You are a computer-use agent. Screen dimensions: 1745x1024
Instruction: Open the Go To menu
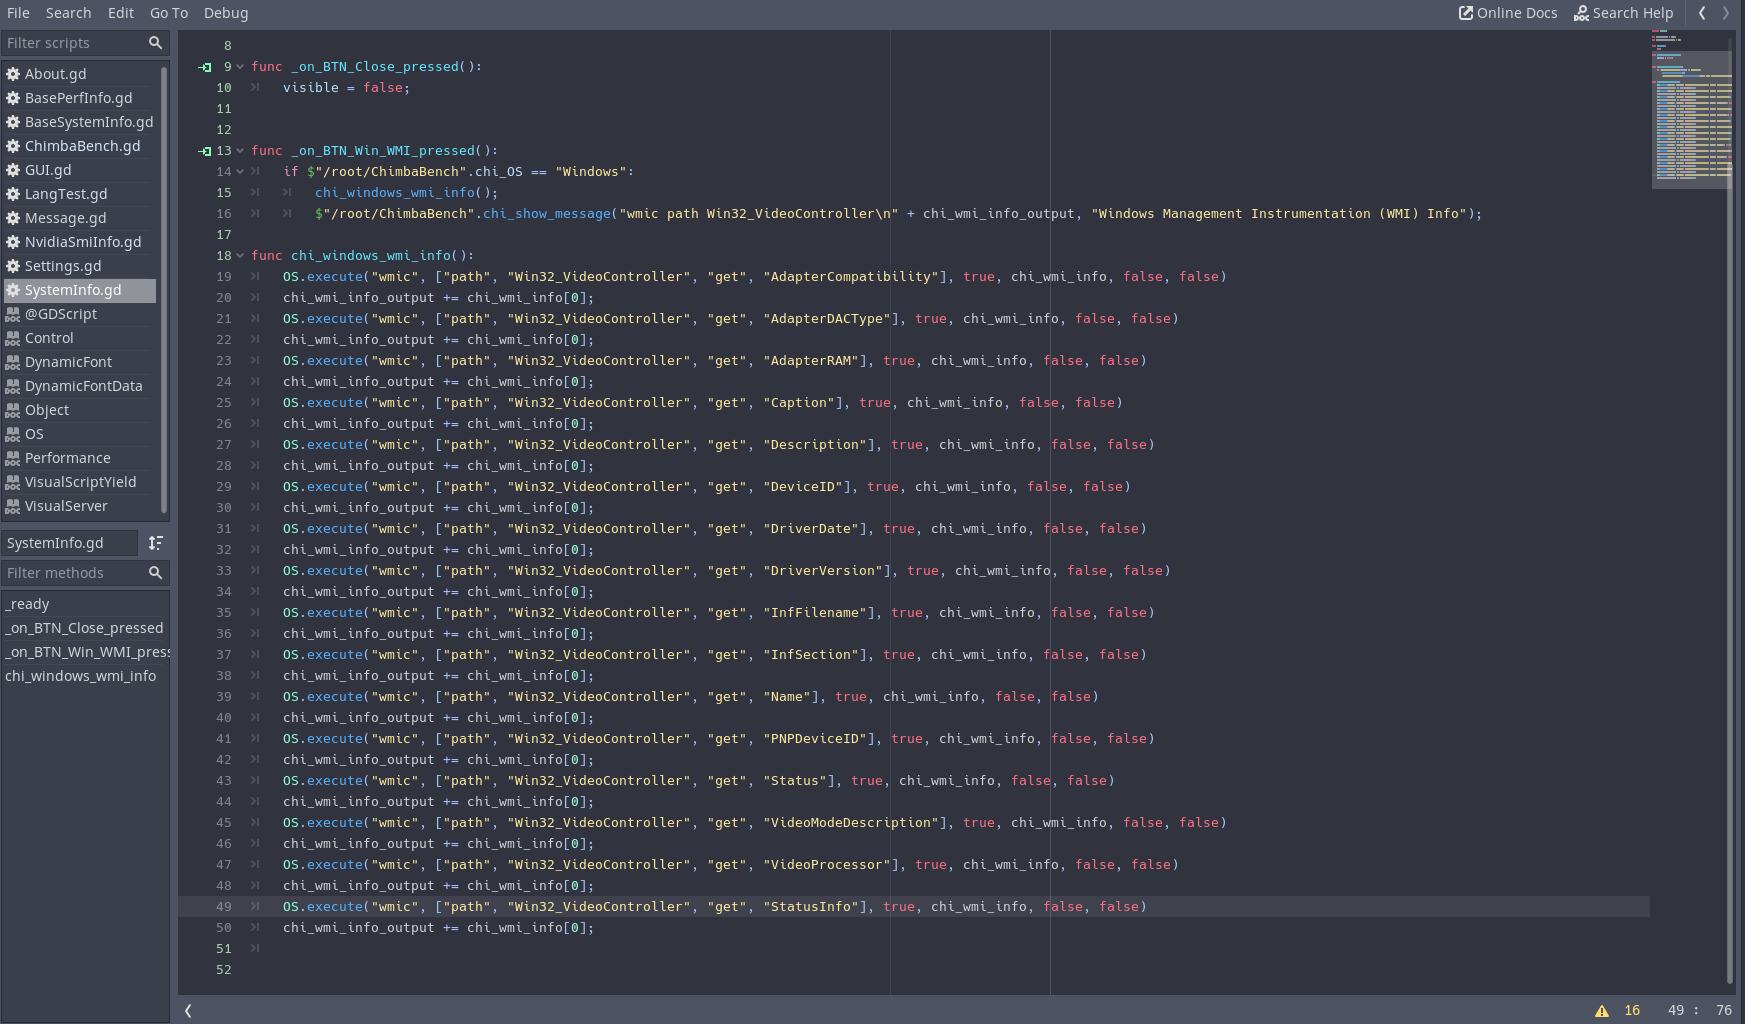(169, 13)
